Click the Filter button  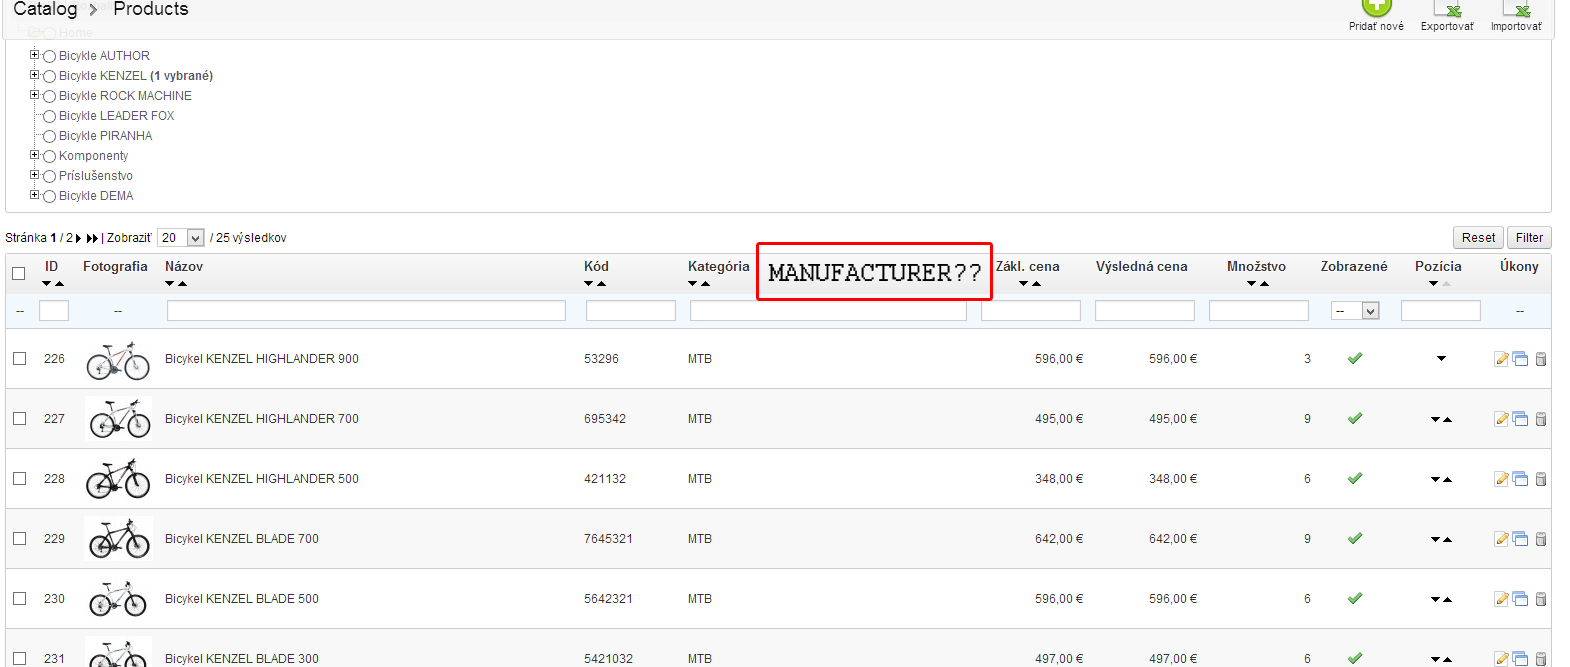[1529, 237]
